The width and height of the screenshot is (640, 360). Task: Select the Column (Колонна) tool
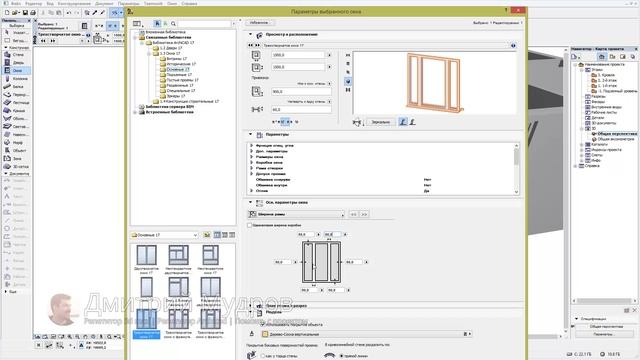(x=16, y=78)
